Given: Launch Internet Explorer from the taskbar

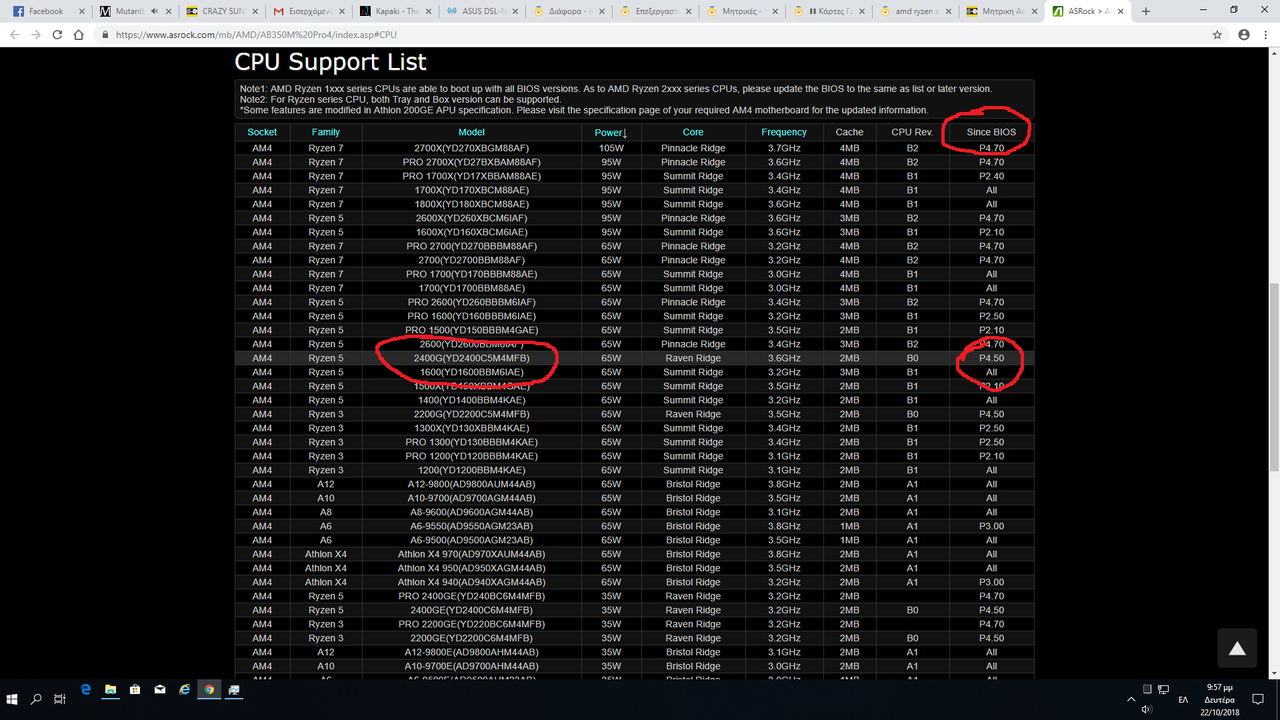Looking at the screenshot, I should point(184,690).
